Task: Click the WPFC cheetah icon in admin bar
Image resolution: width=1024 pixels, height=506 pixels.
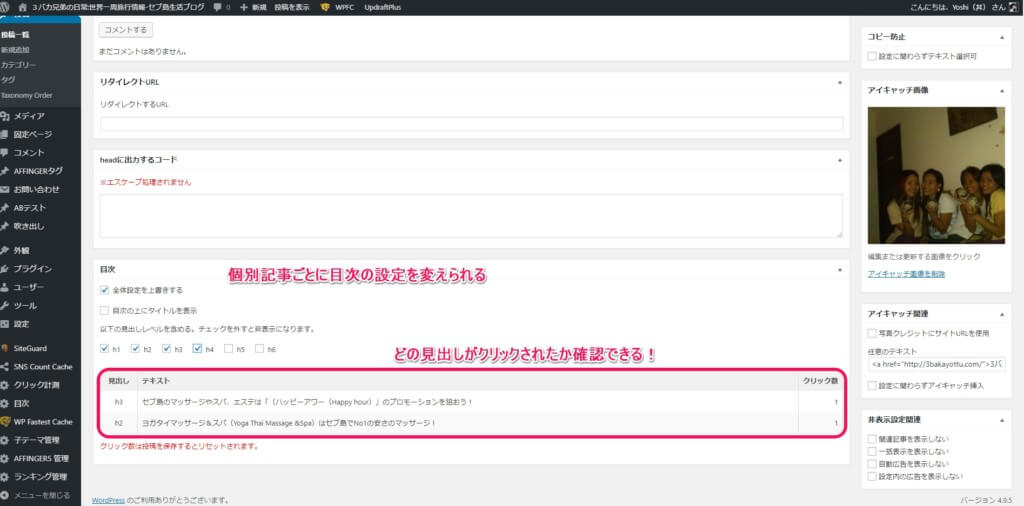Action: click(x=325, y=8)
